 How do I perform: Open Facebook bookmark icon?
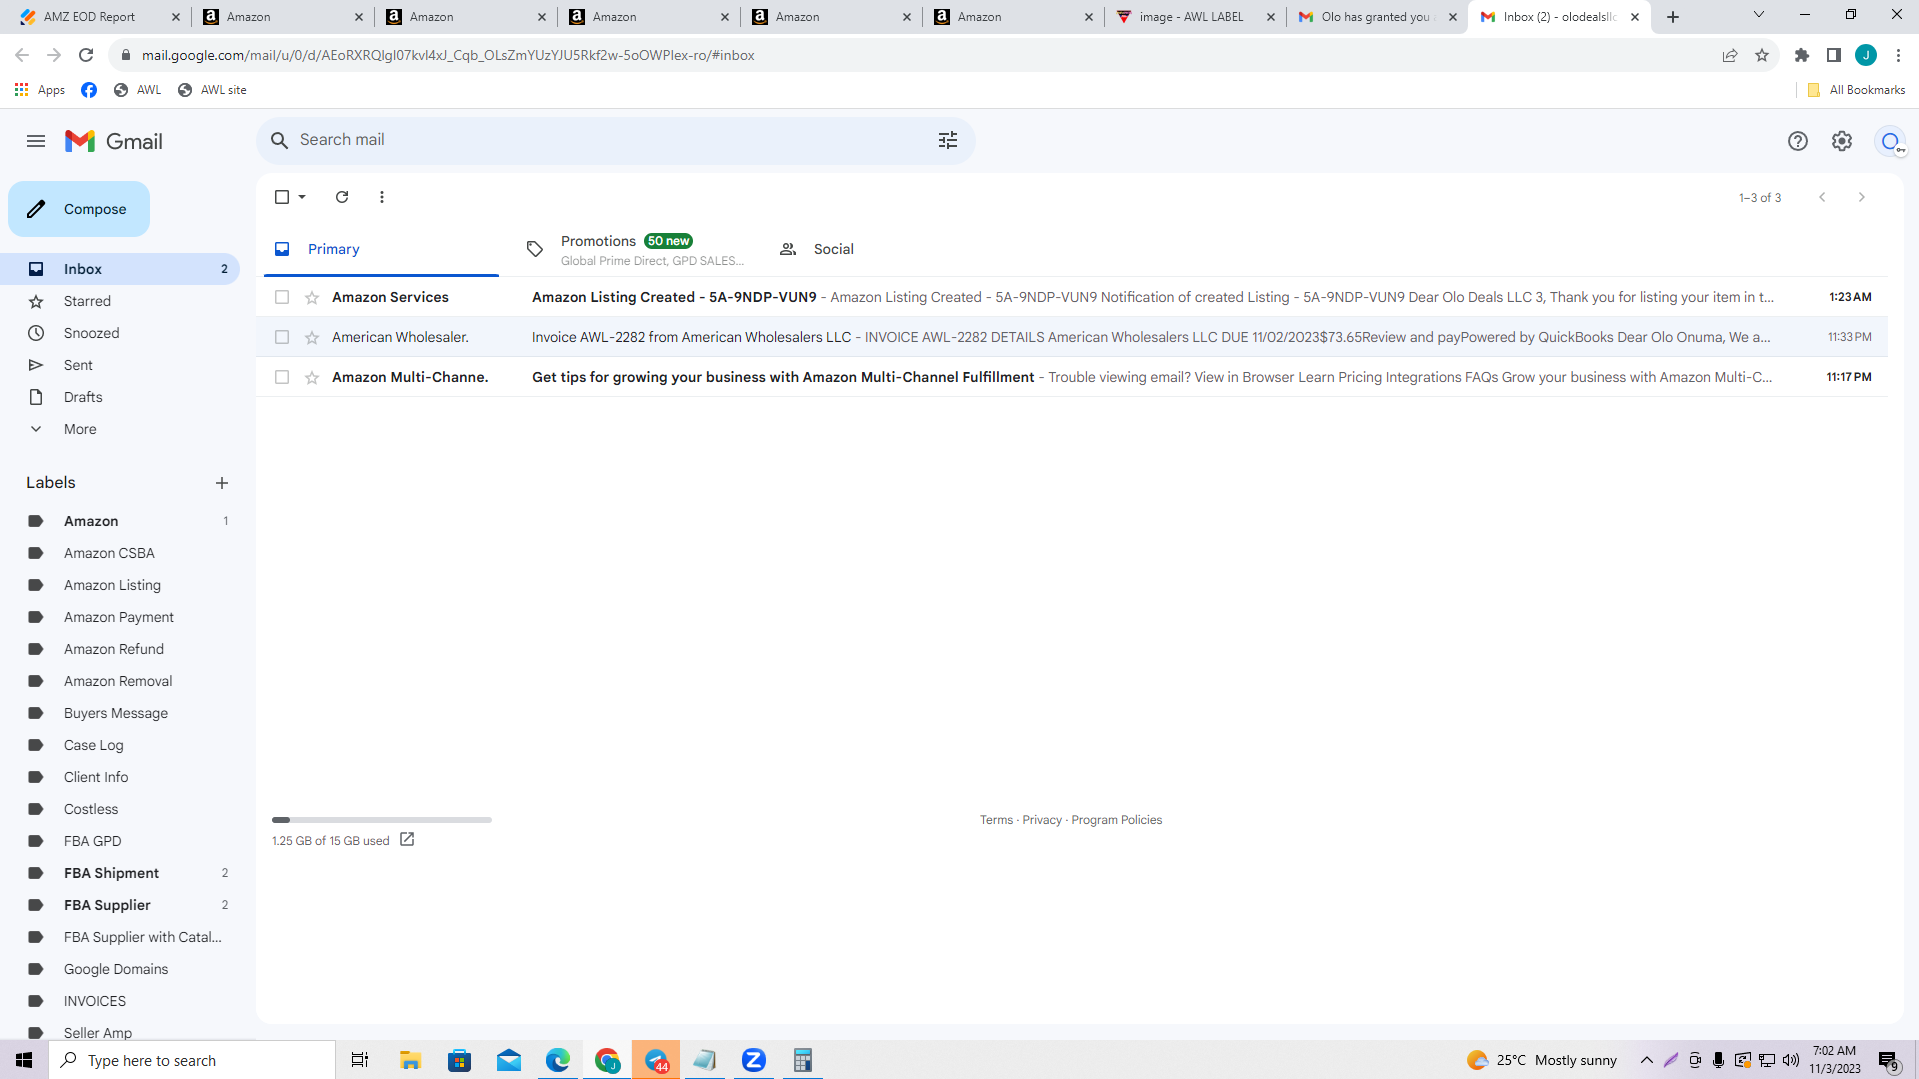[x=89, y=90]
